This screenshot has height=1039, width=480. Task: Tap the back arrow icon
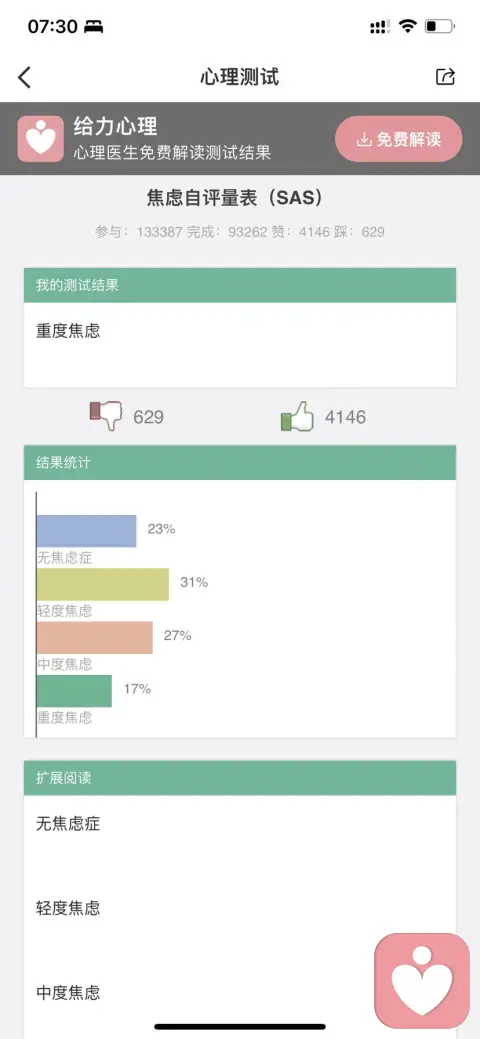(25, 78)
